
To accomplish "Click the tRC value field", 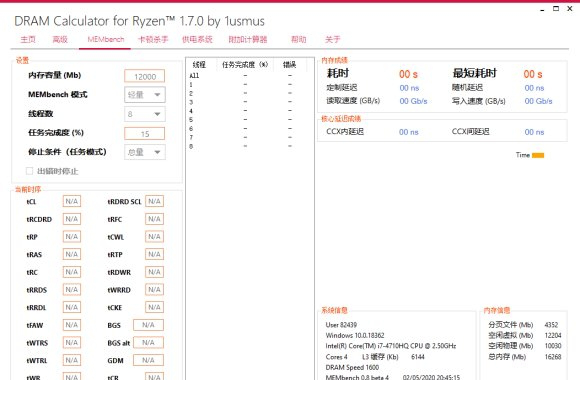I will (72, 272).
